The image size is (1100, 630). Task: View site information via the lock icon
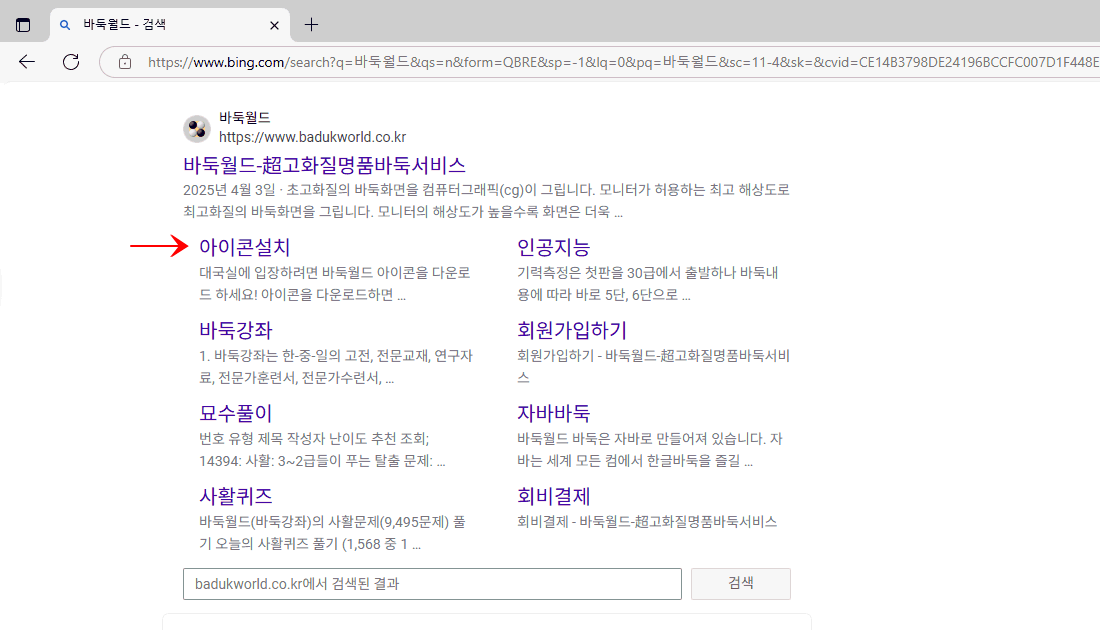point(125,62)
